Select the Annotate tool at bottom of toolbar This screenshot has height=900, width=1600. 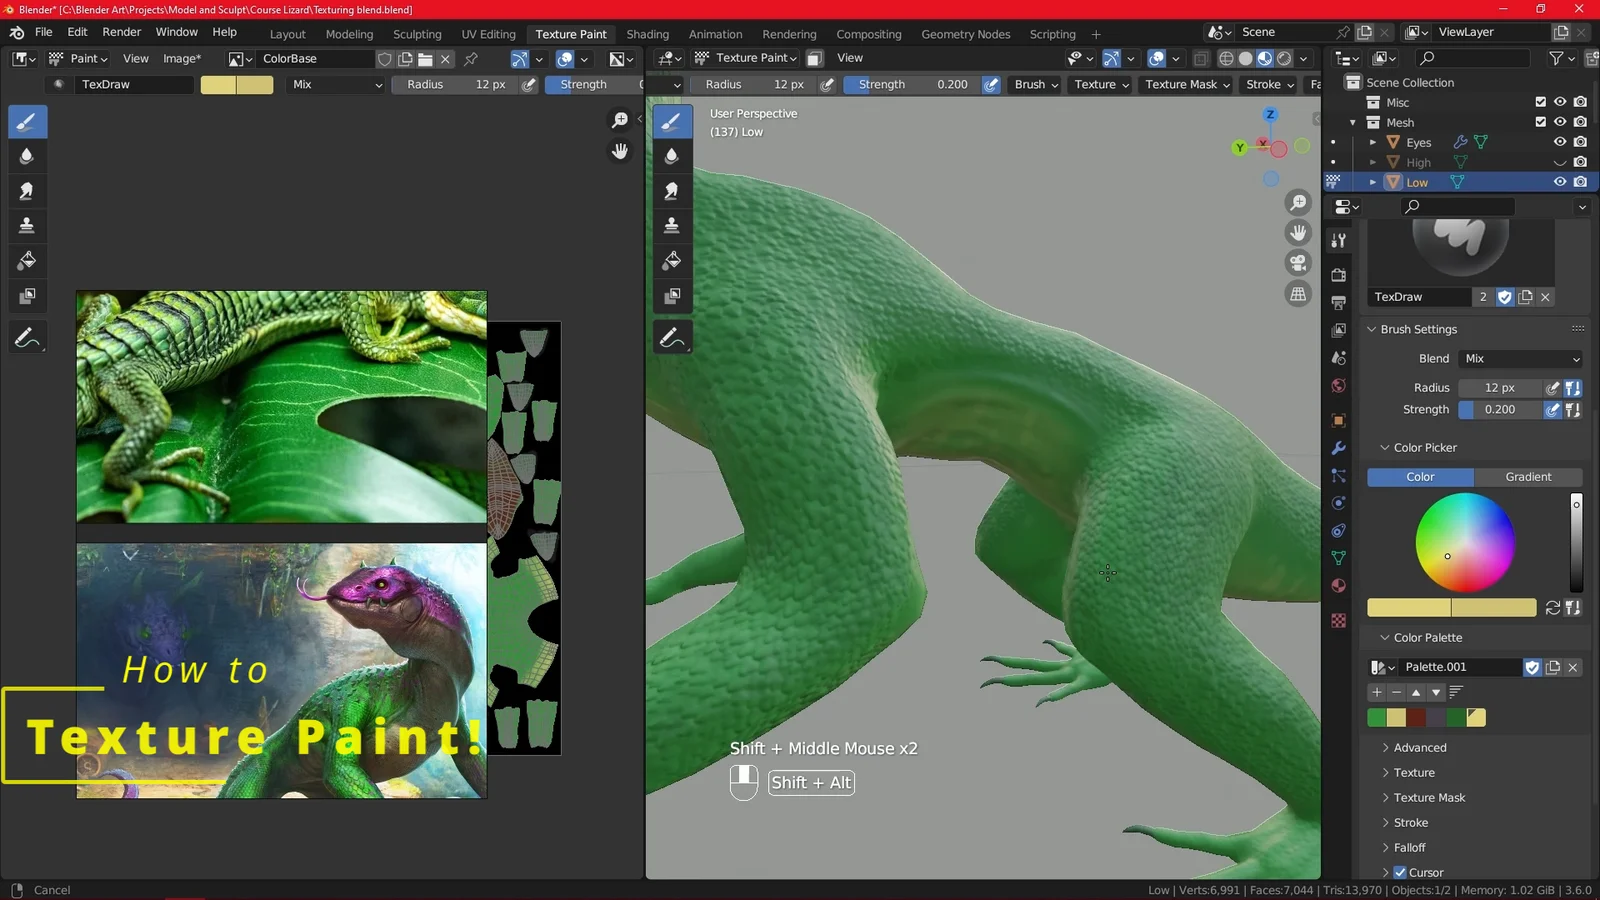click(x=27, y=336)
